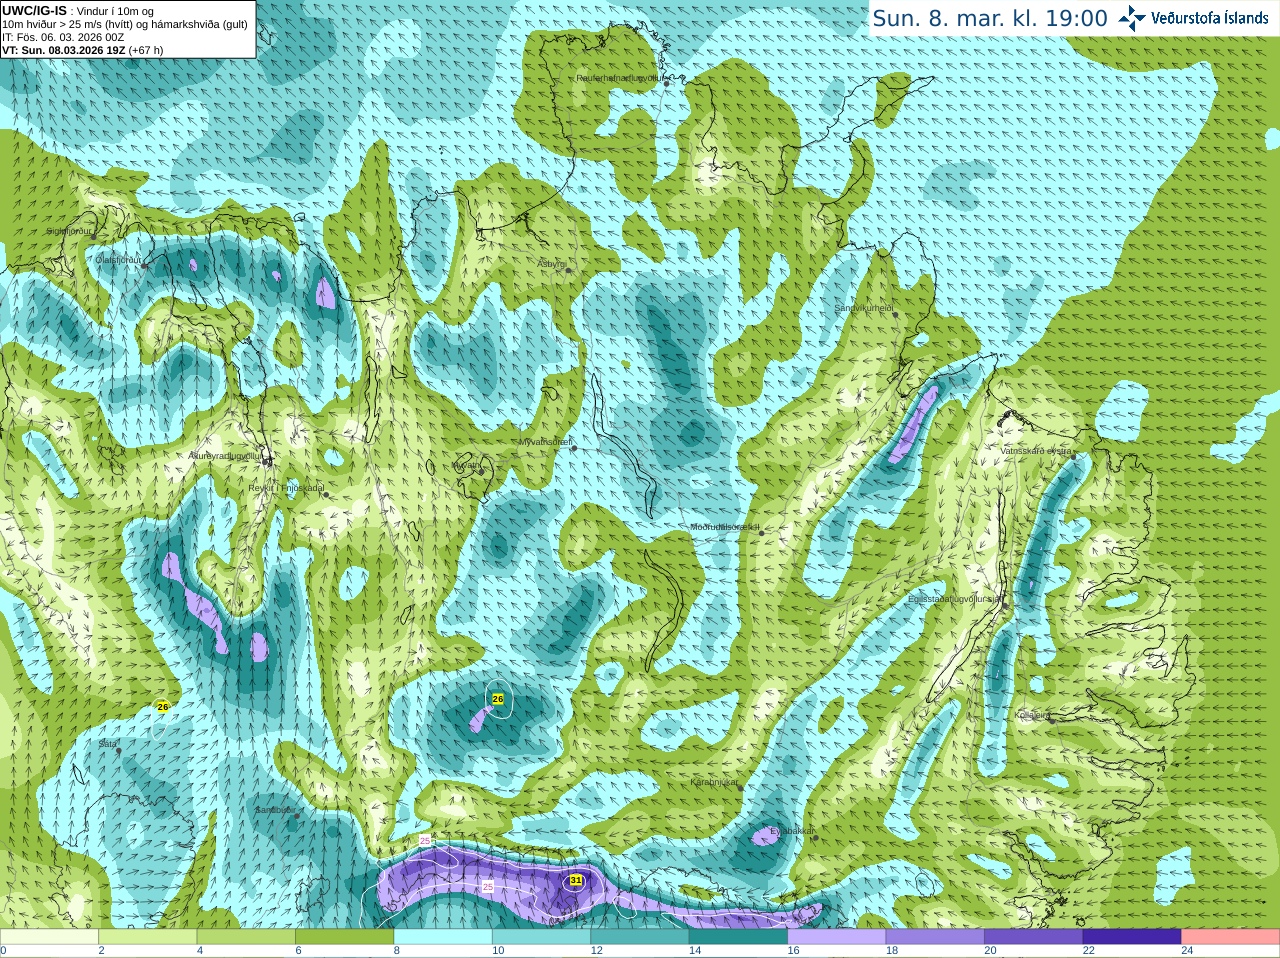Pick the 14–16 m/s dark teal legend swatch

click(738, 937)
